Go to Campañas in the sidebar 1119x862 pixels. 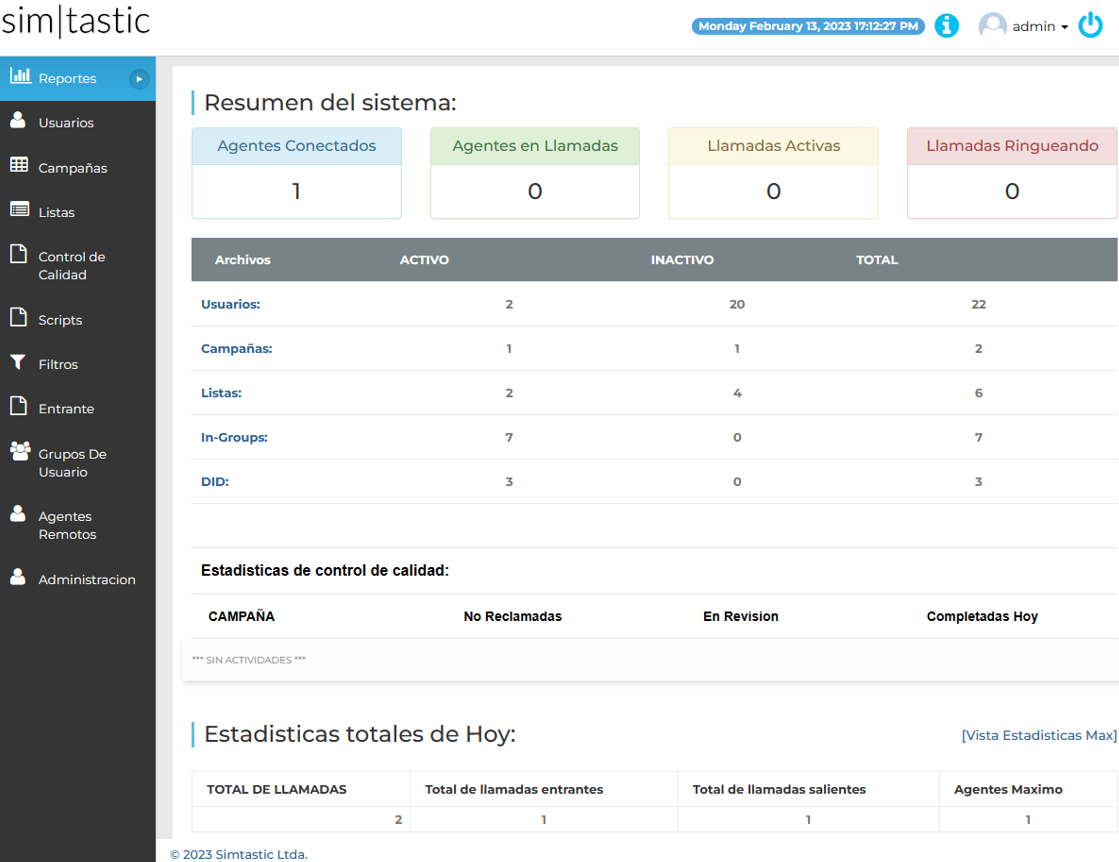[78, 168]
